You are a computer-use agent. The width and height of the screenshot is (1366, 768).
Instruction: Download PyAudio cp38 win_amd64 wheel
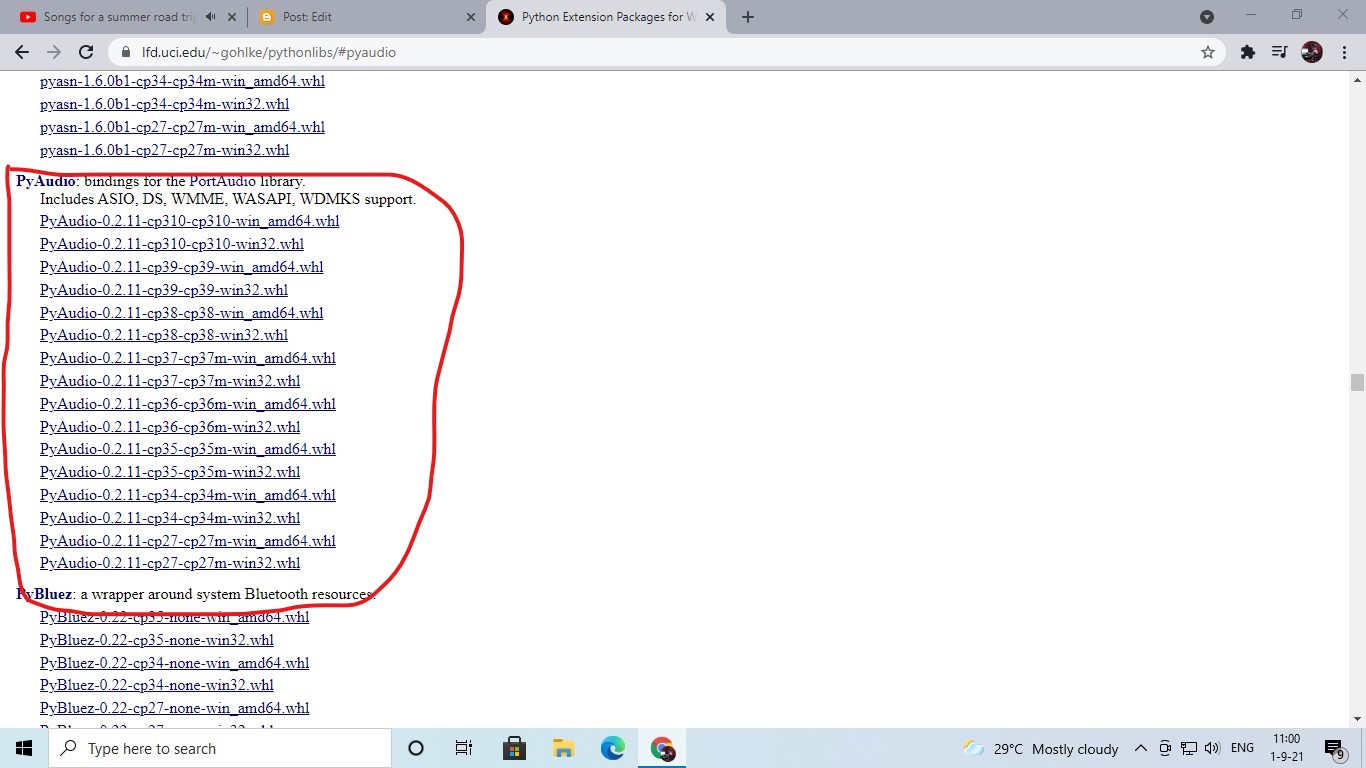pos(182,313)
